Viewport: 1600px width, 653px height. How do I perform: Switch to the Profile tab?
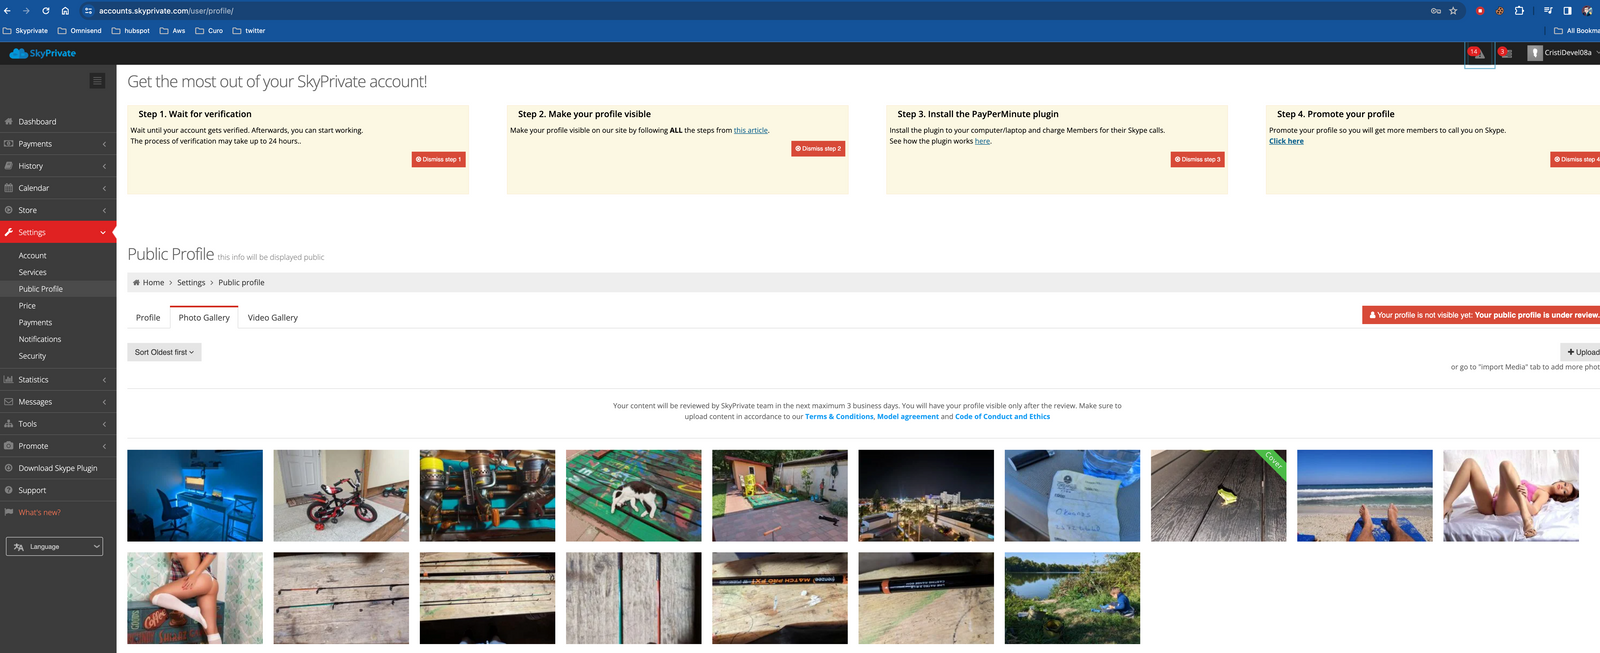pos(148,318)
